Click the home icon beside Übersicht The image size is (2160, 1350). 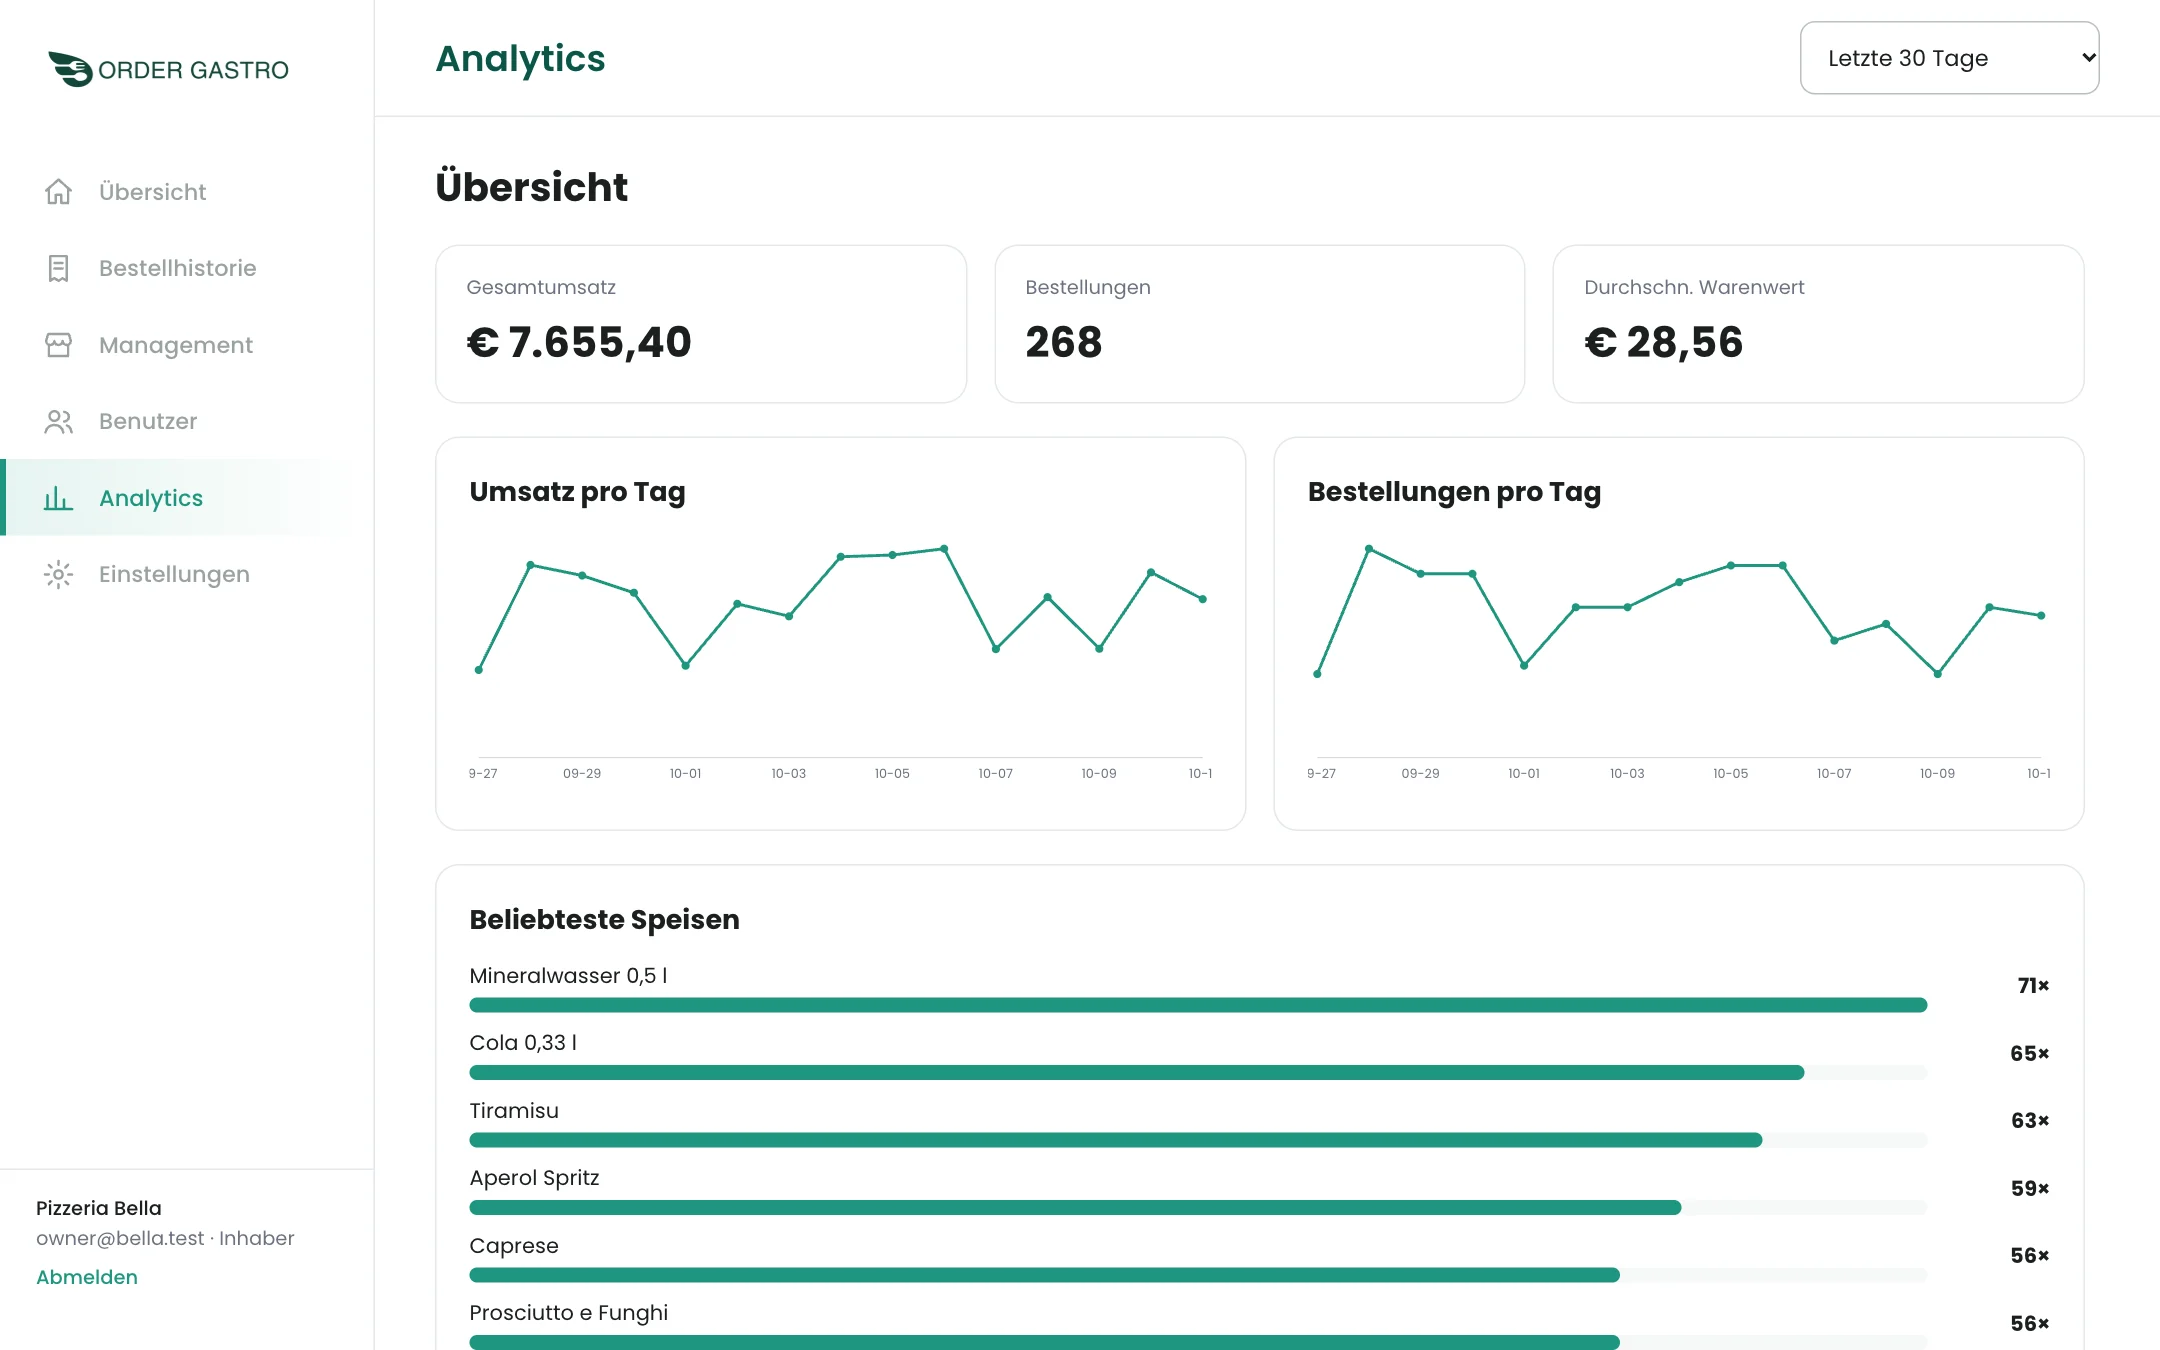(59, 191)
